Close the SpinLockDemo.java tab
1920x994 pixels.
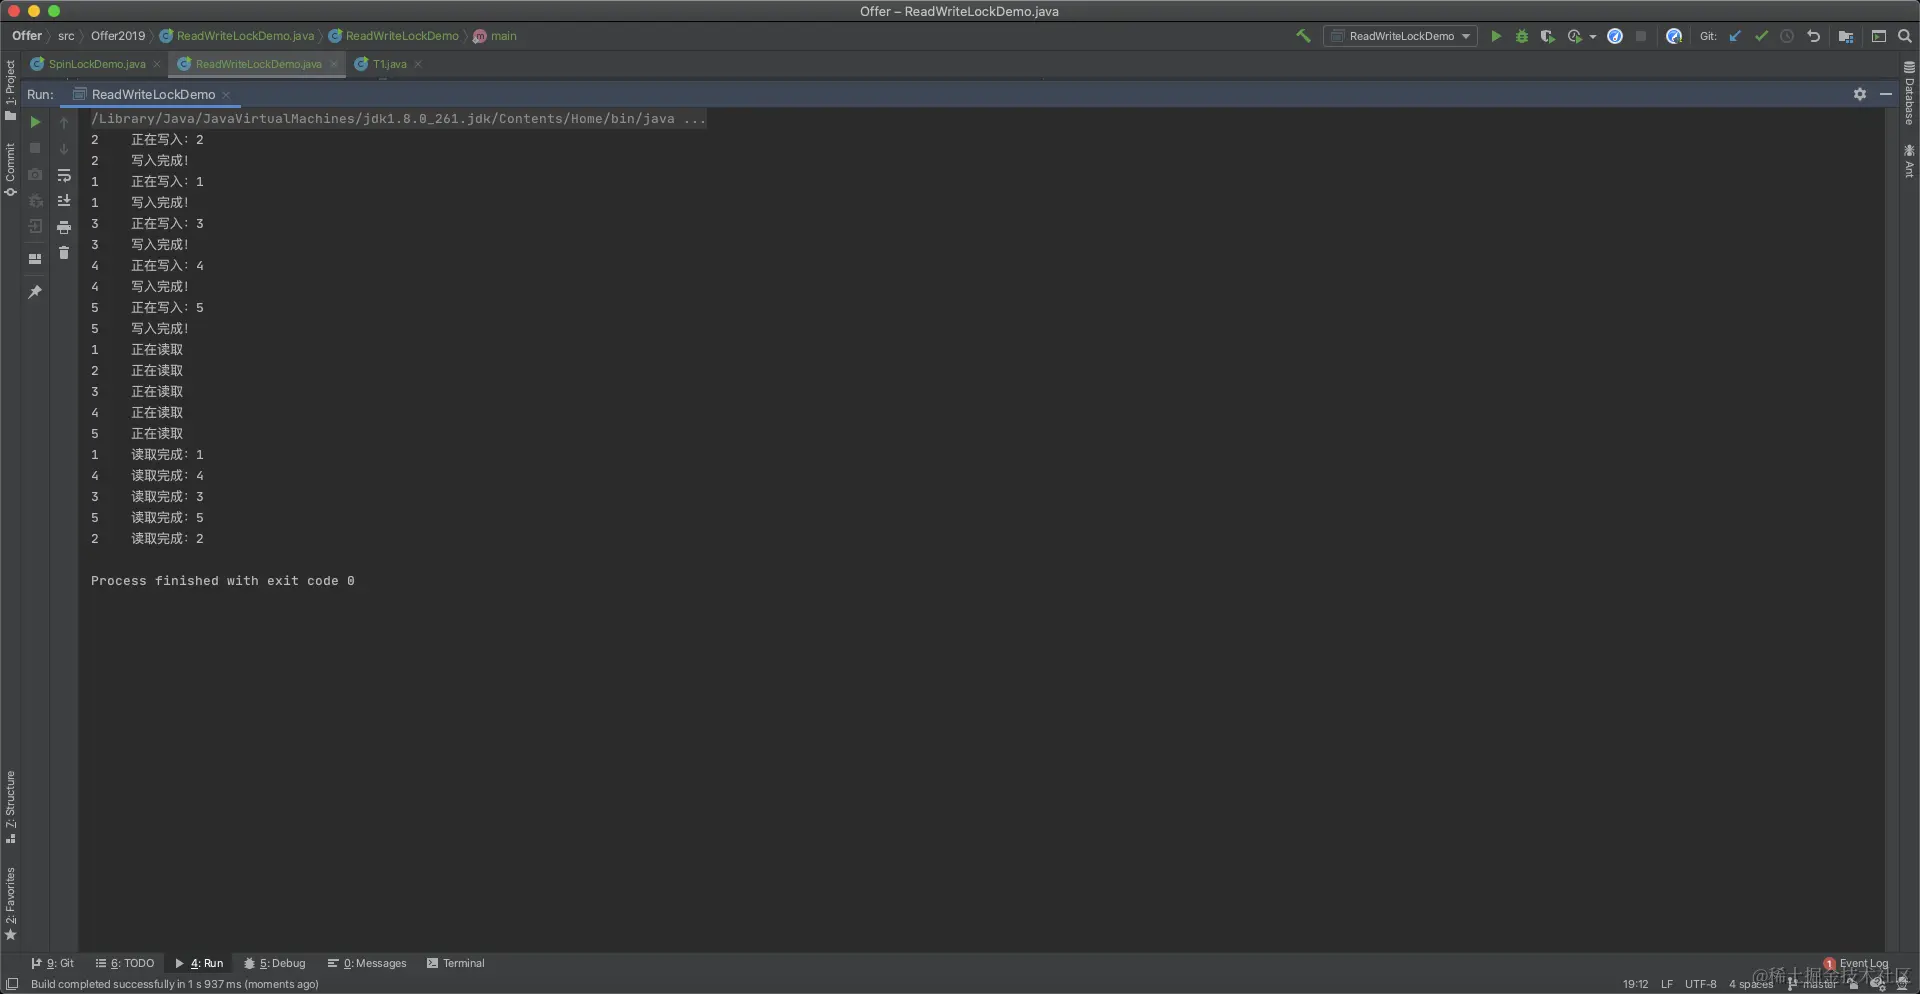coord(157,64)
